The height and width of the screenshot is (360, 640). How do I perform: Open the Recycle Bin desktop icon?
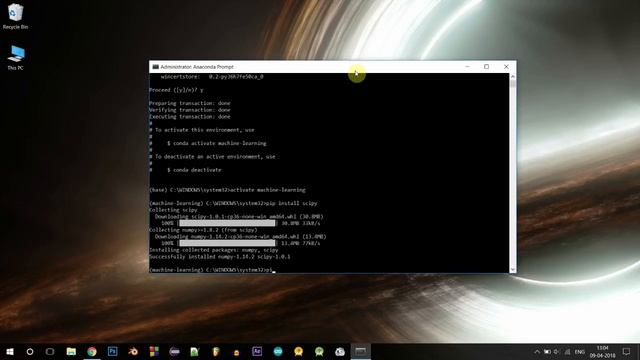(x=15, y=16)
